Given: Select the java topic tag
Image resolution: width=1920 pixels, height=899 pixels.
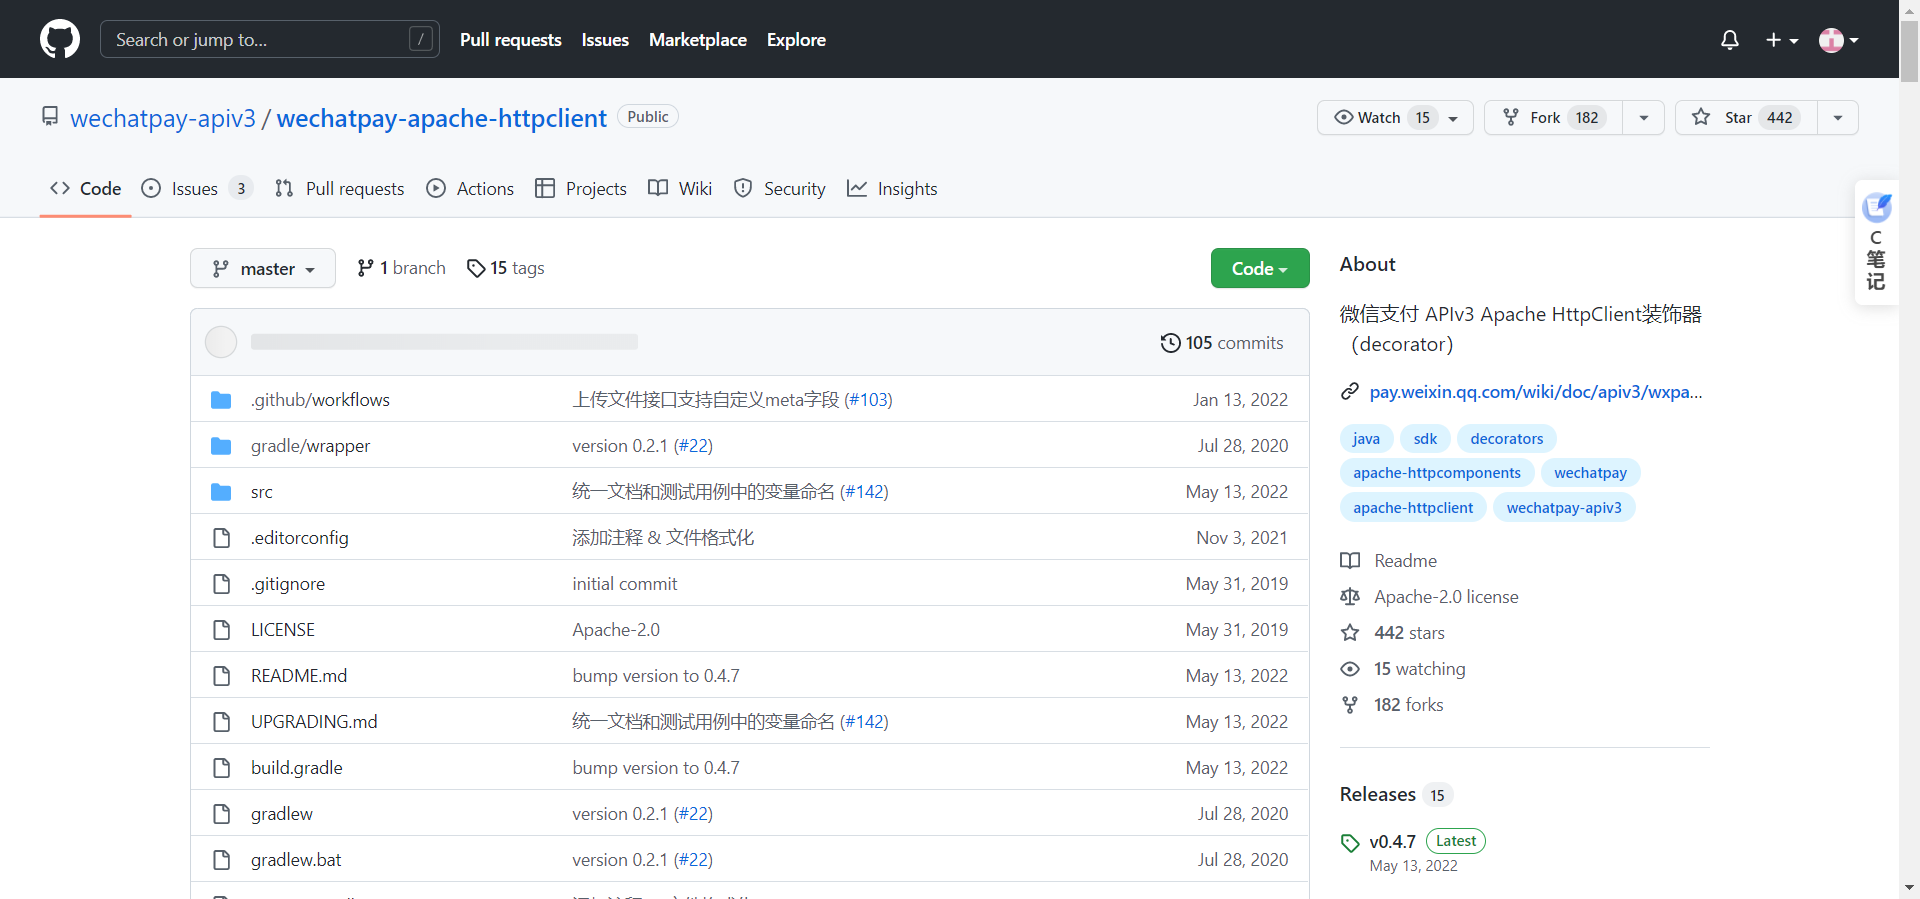Looking at the screenshot, I should point(1366,439).
